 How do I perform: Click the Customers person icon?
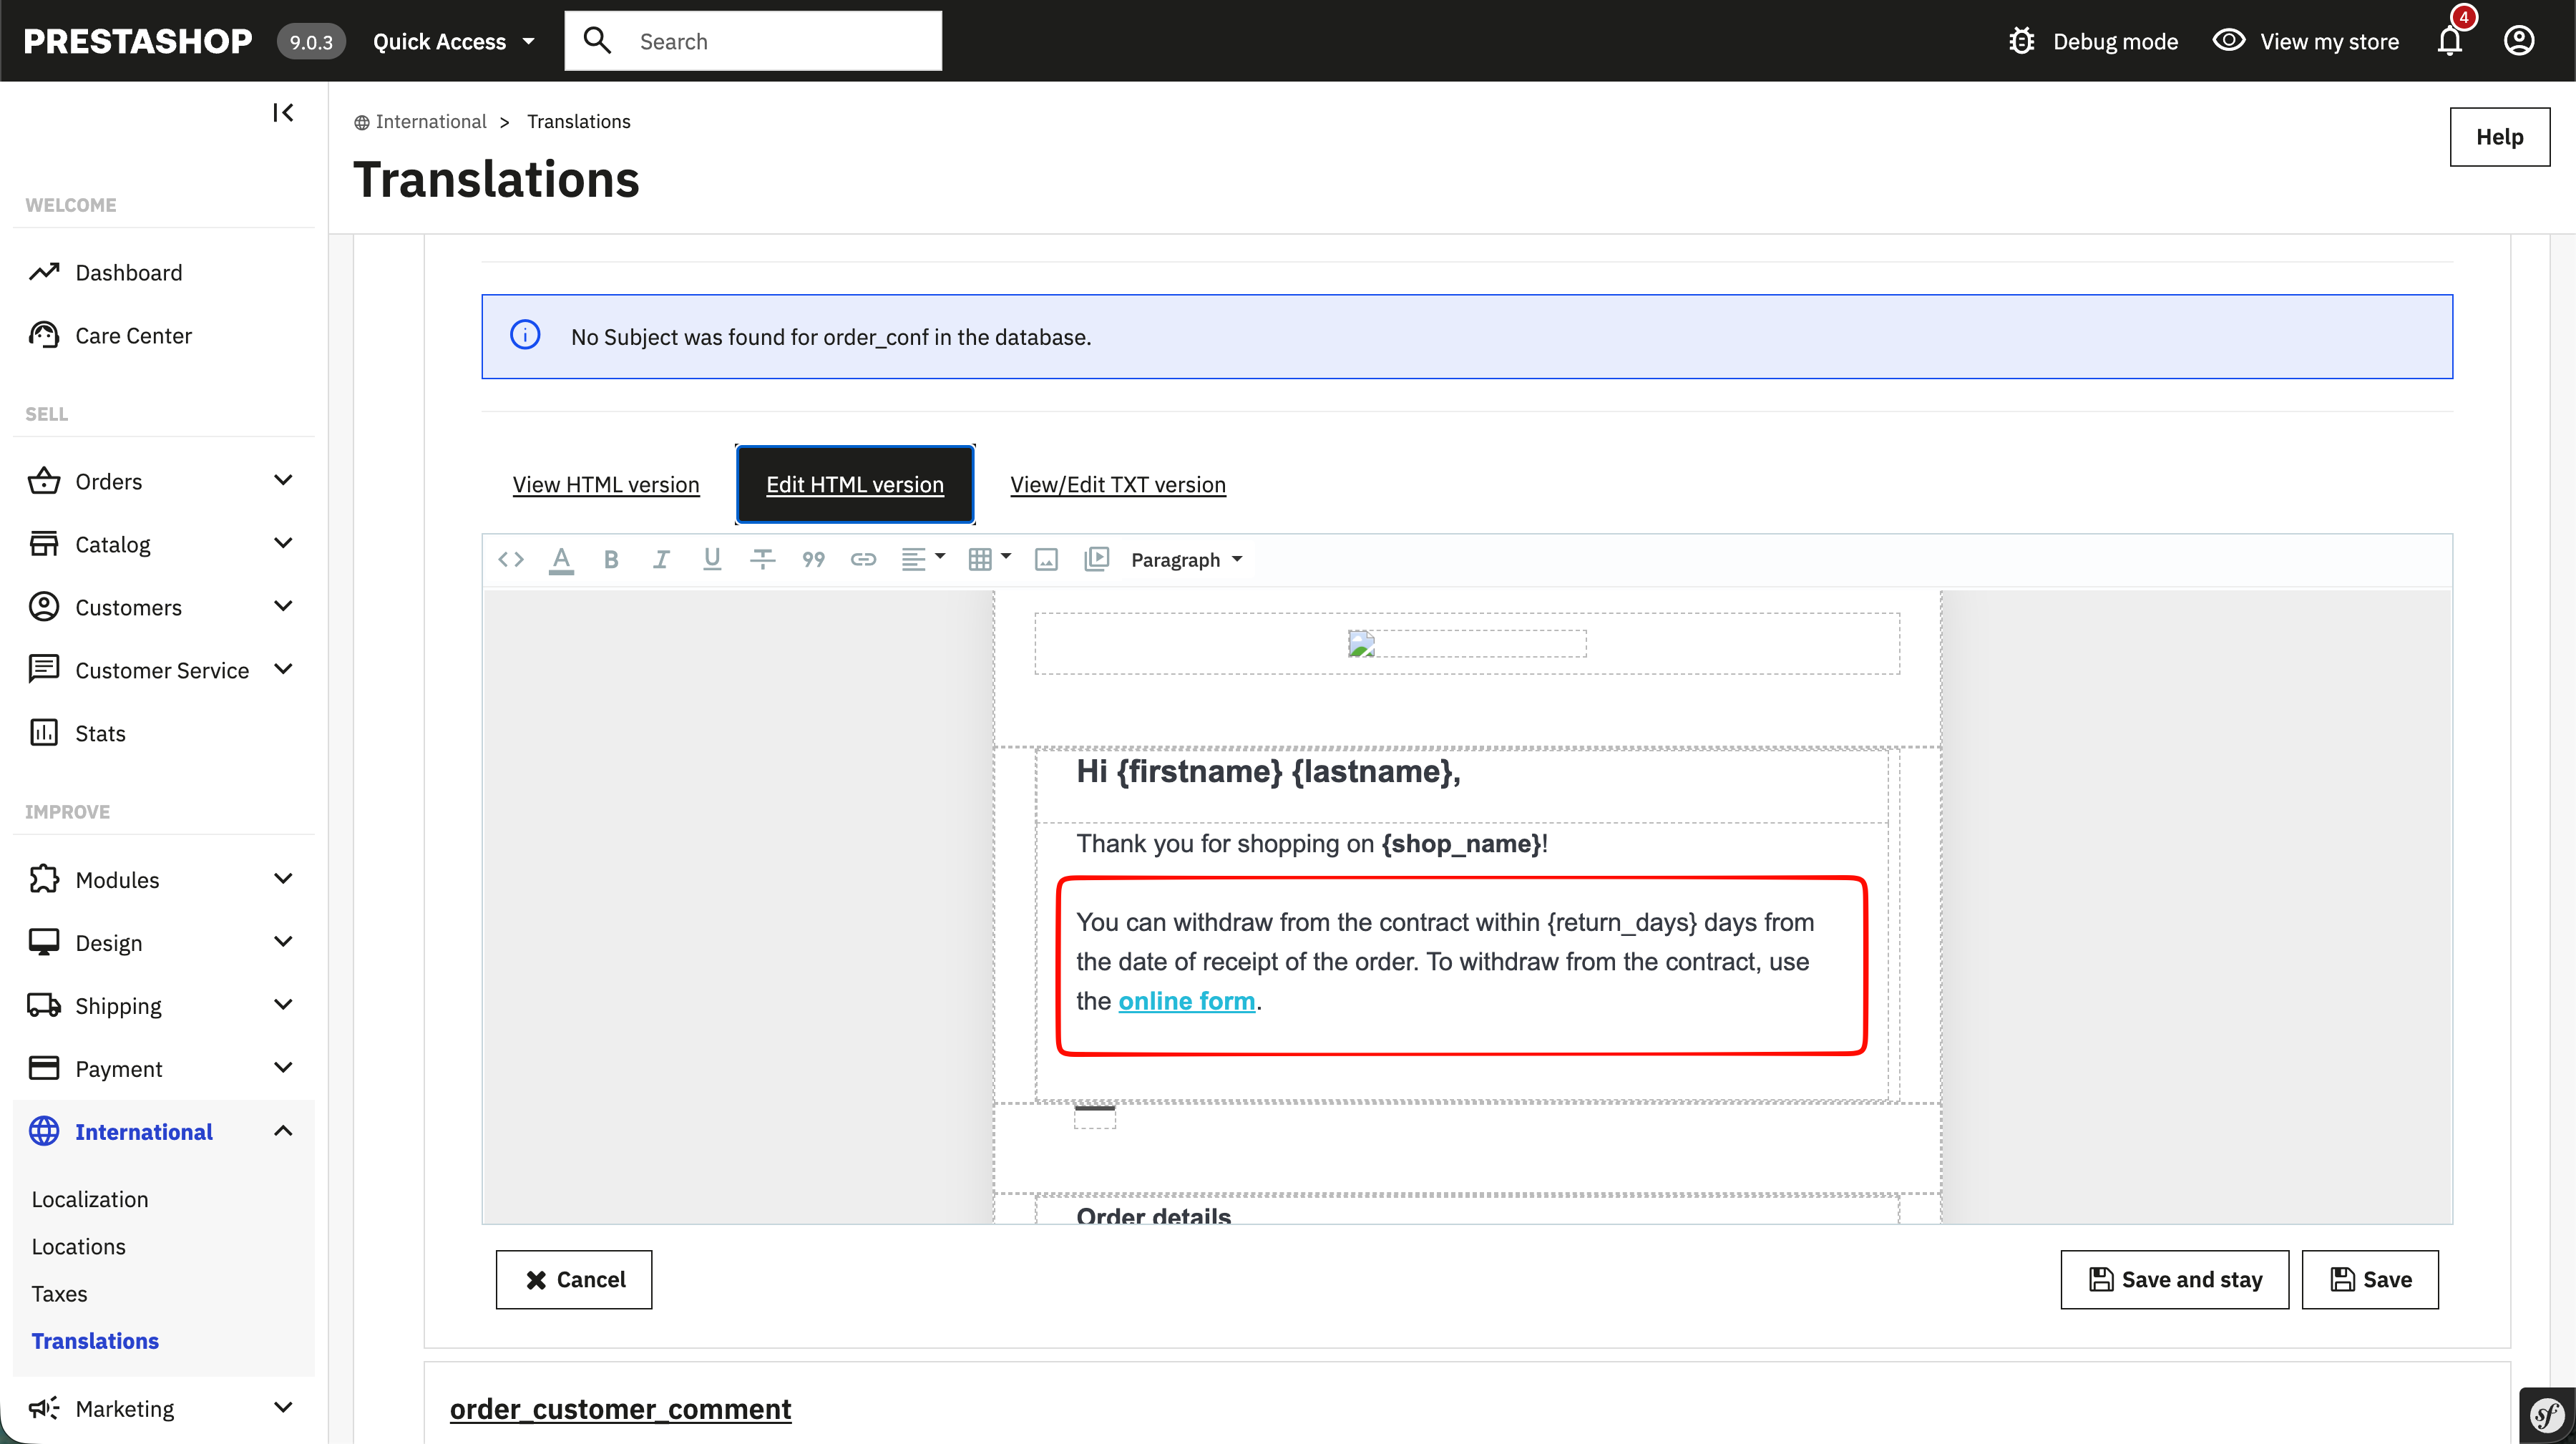point(44,607)
